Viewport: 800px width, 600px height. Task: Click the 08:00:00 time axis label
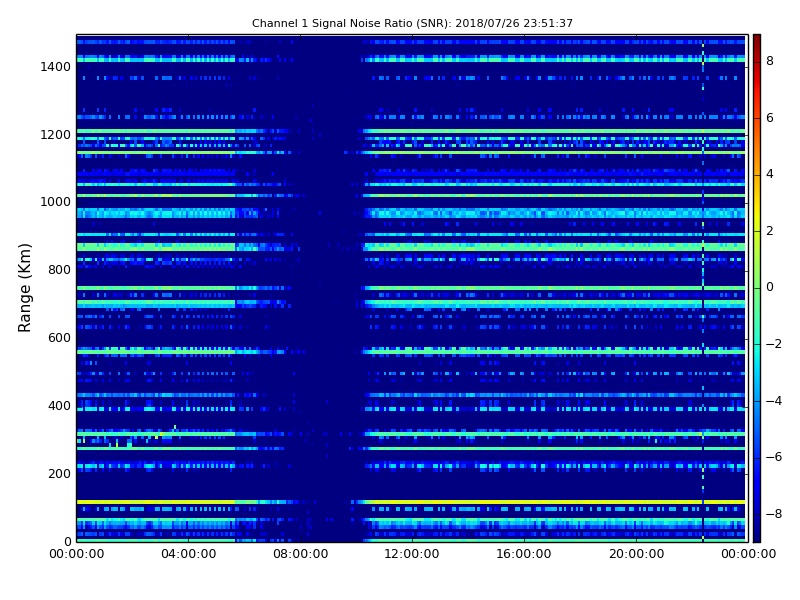click(301, 554)
